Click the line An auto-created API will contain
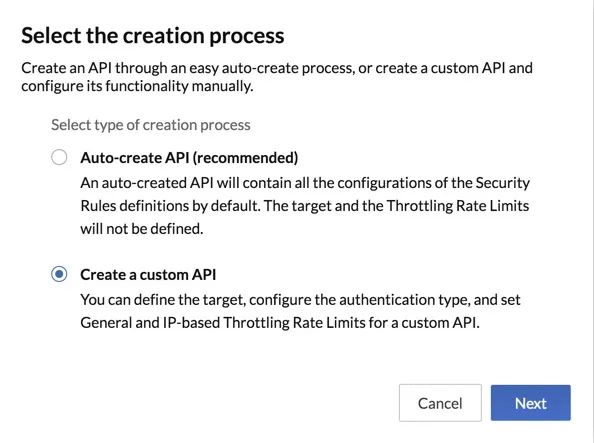 pyautogui.click(x=305, y=183)
